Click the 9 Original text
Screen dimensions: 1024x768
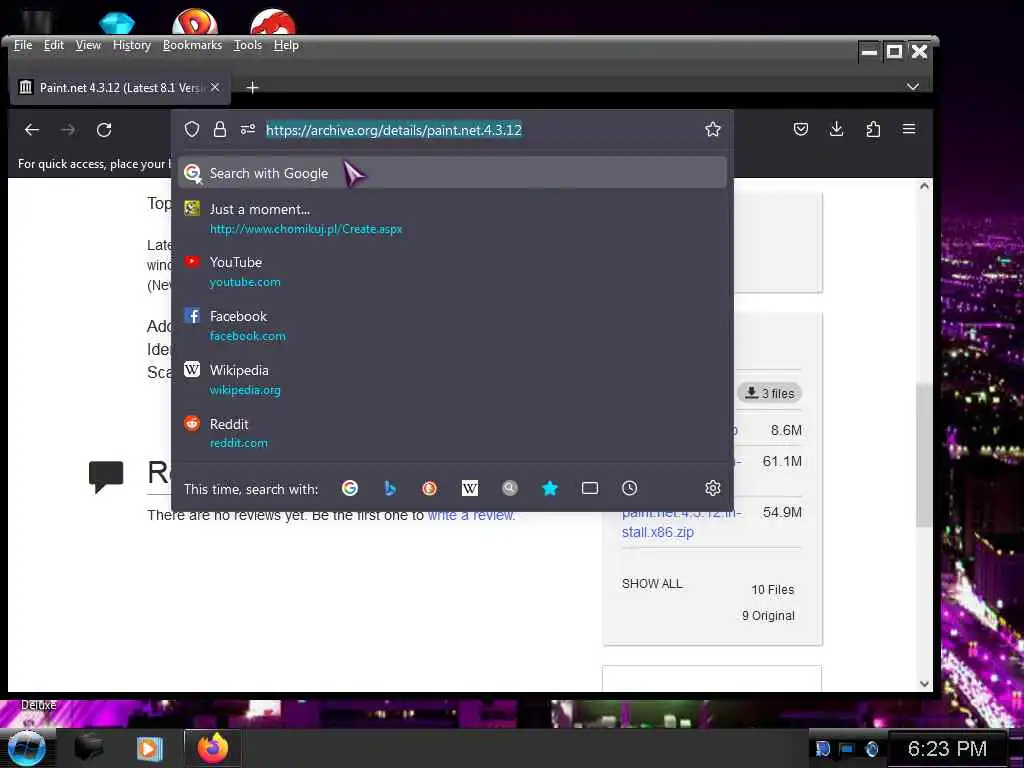point(768,616)
